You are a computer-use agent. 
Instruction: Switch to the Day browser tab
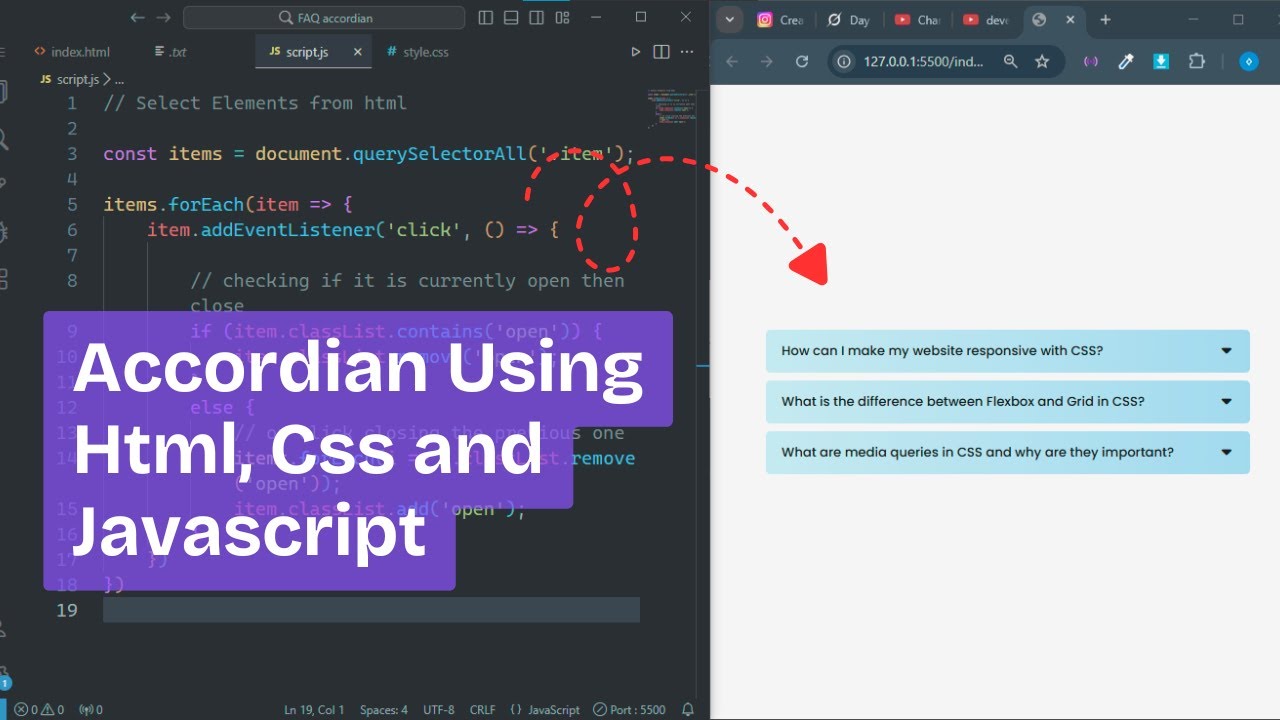(849, 20)
